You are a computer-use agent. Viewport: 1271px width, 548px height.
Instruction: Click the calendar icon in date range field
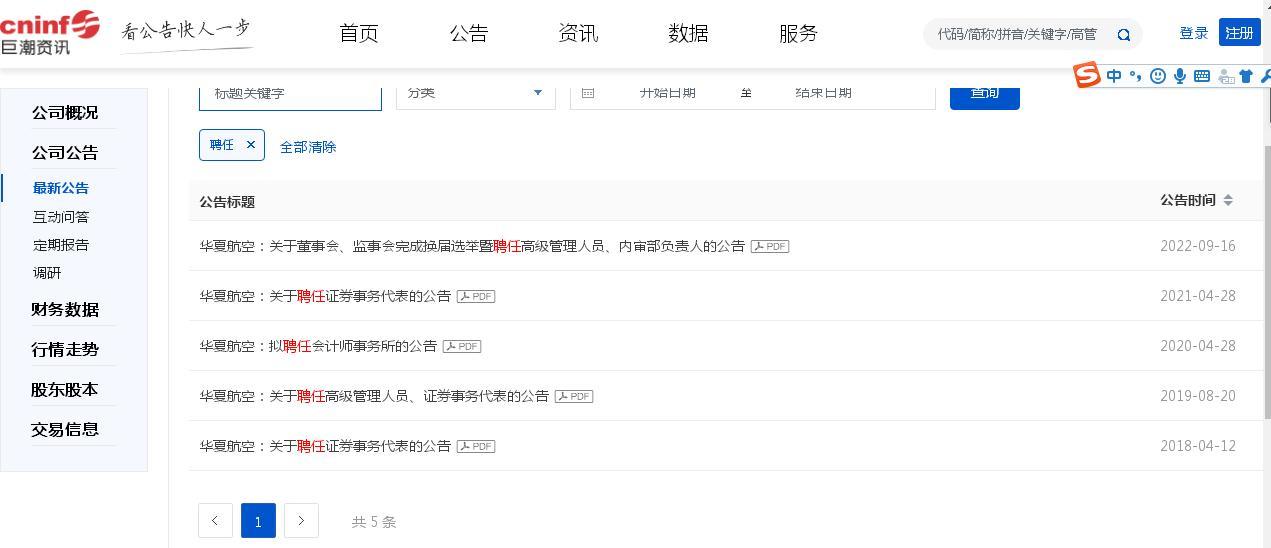588,92
